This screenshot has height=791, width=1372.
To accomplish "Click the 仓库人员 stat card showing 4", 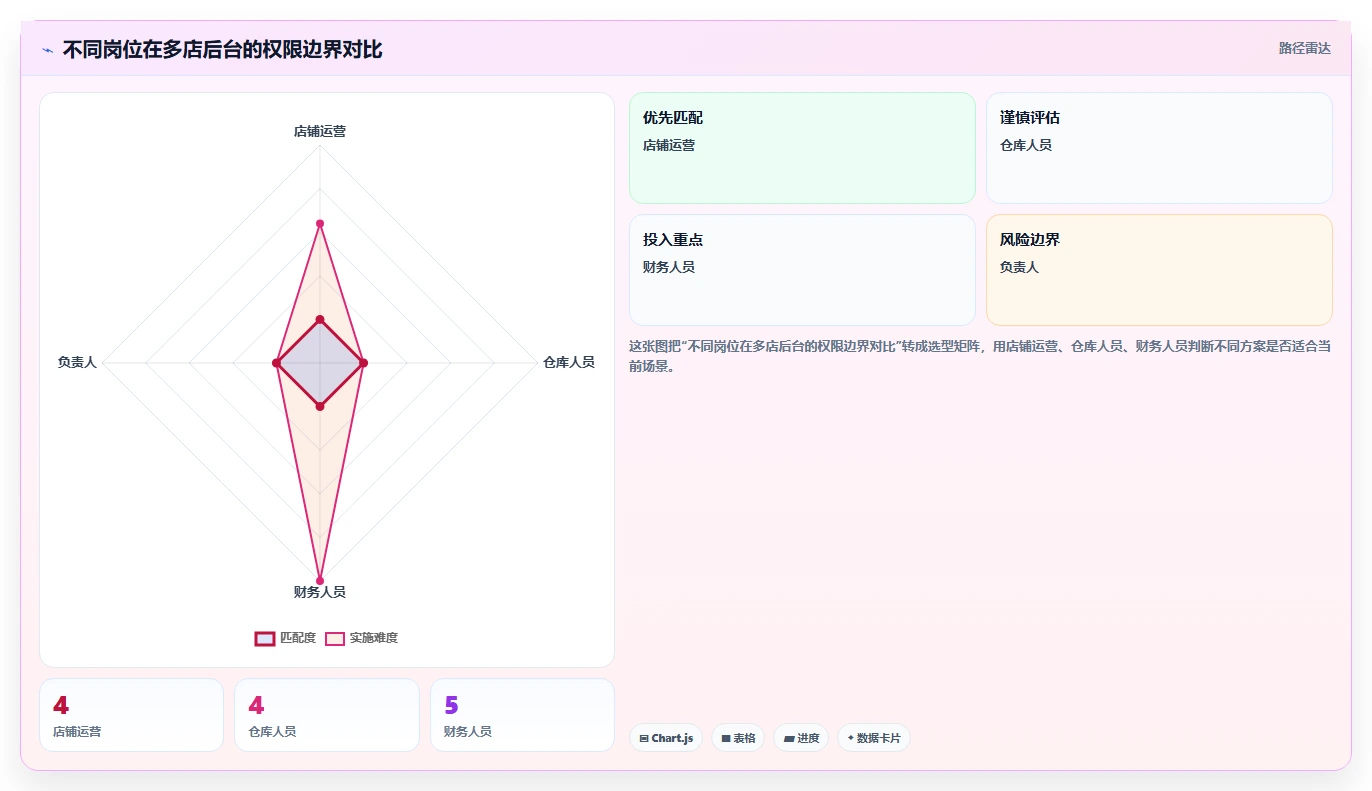I will point(326,715).
